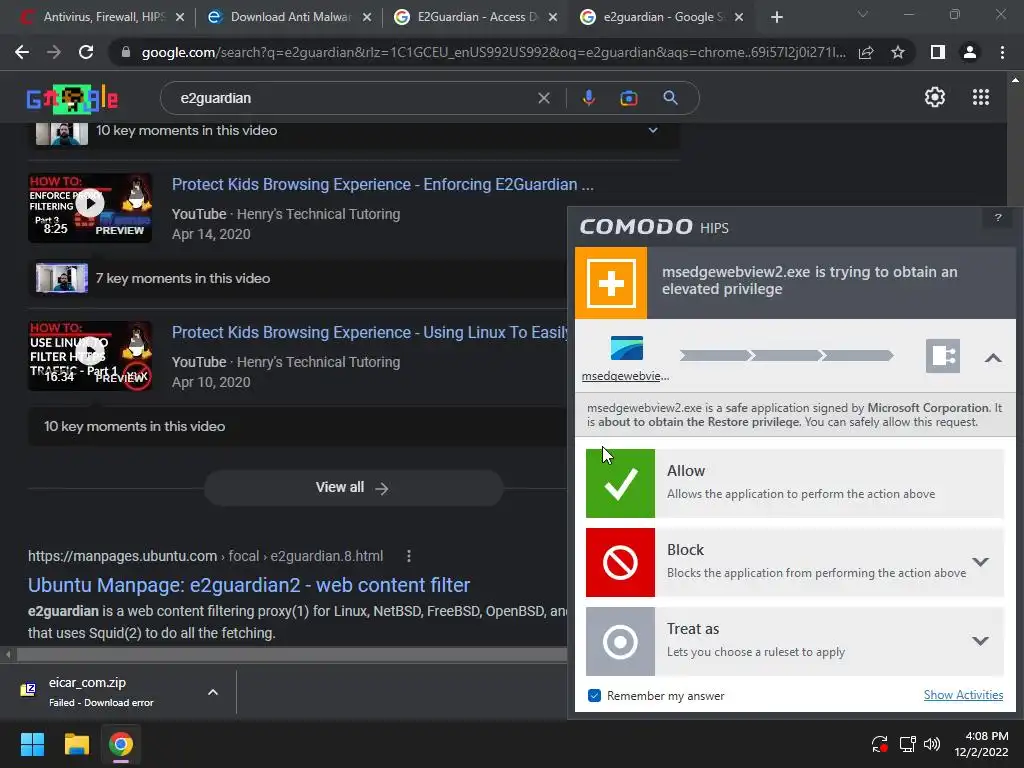Reload the current page
The width and height of the screenshot is (1024, 768).
86,52
